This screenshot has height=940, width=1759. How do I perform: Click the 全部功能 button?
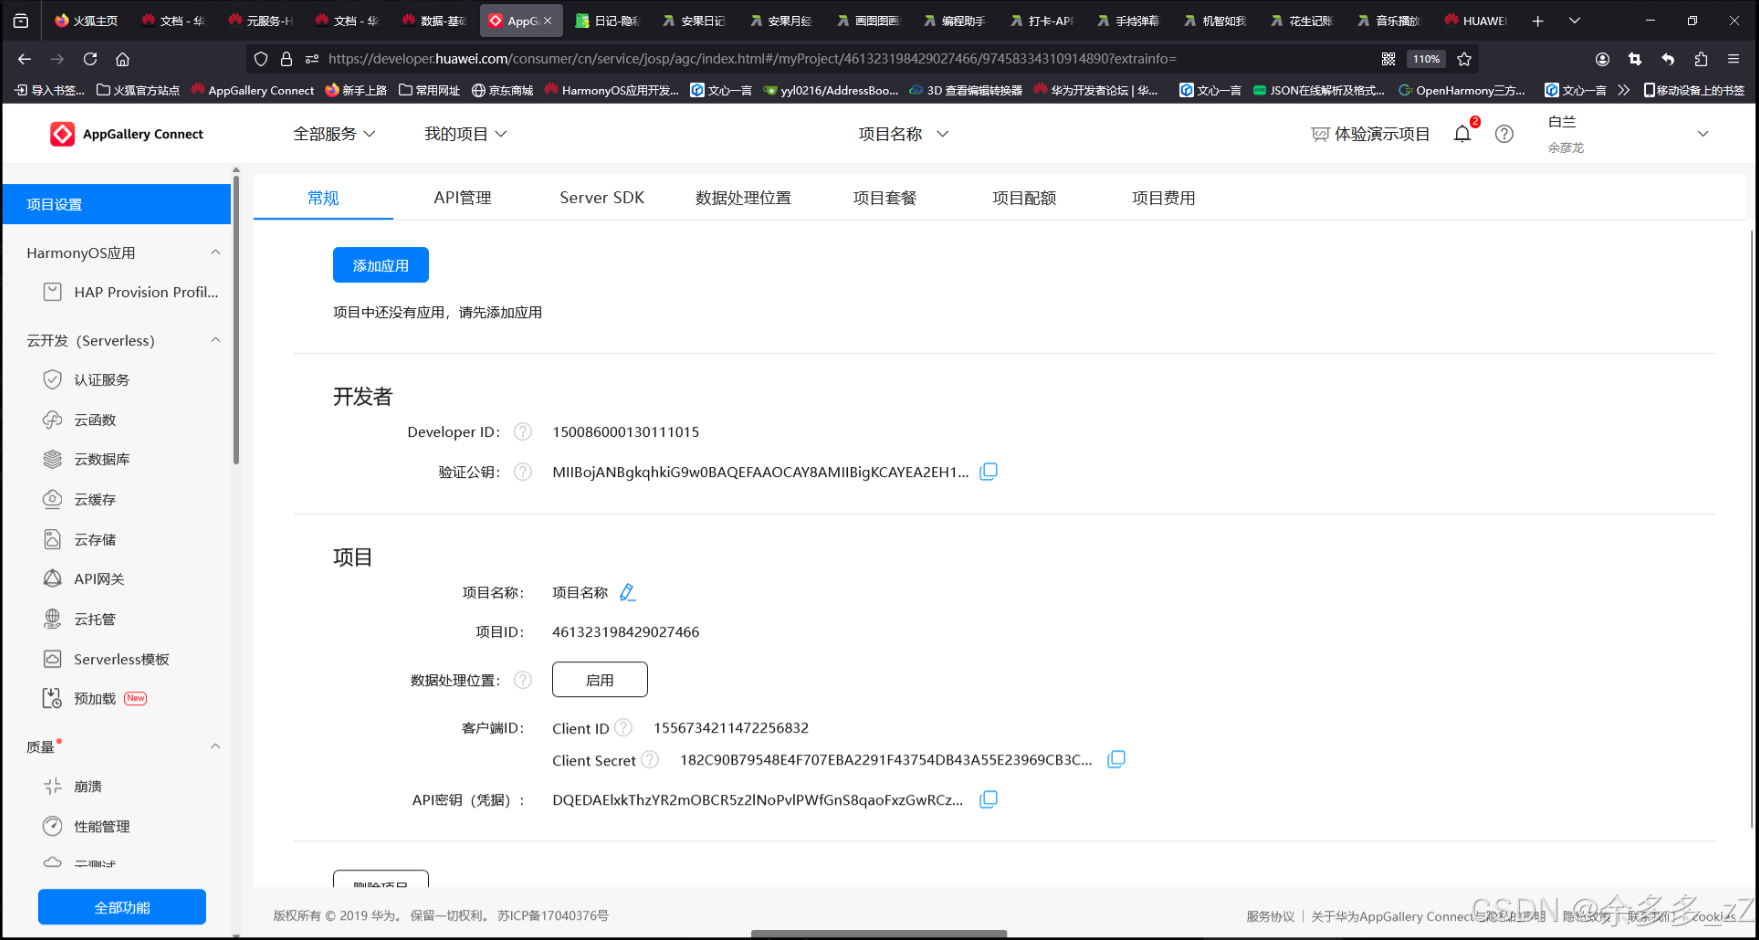point(122,907)
